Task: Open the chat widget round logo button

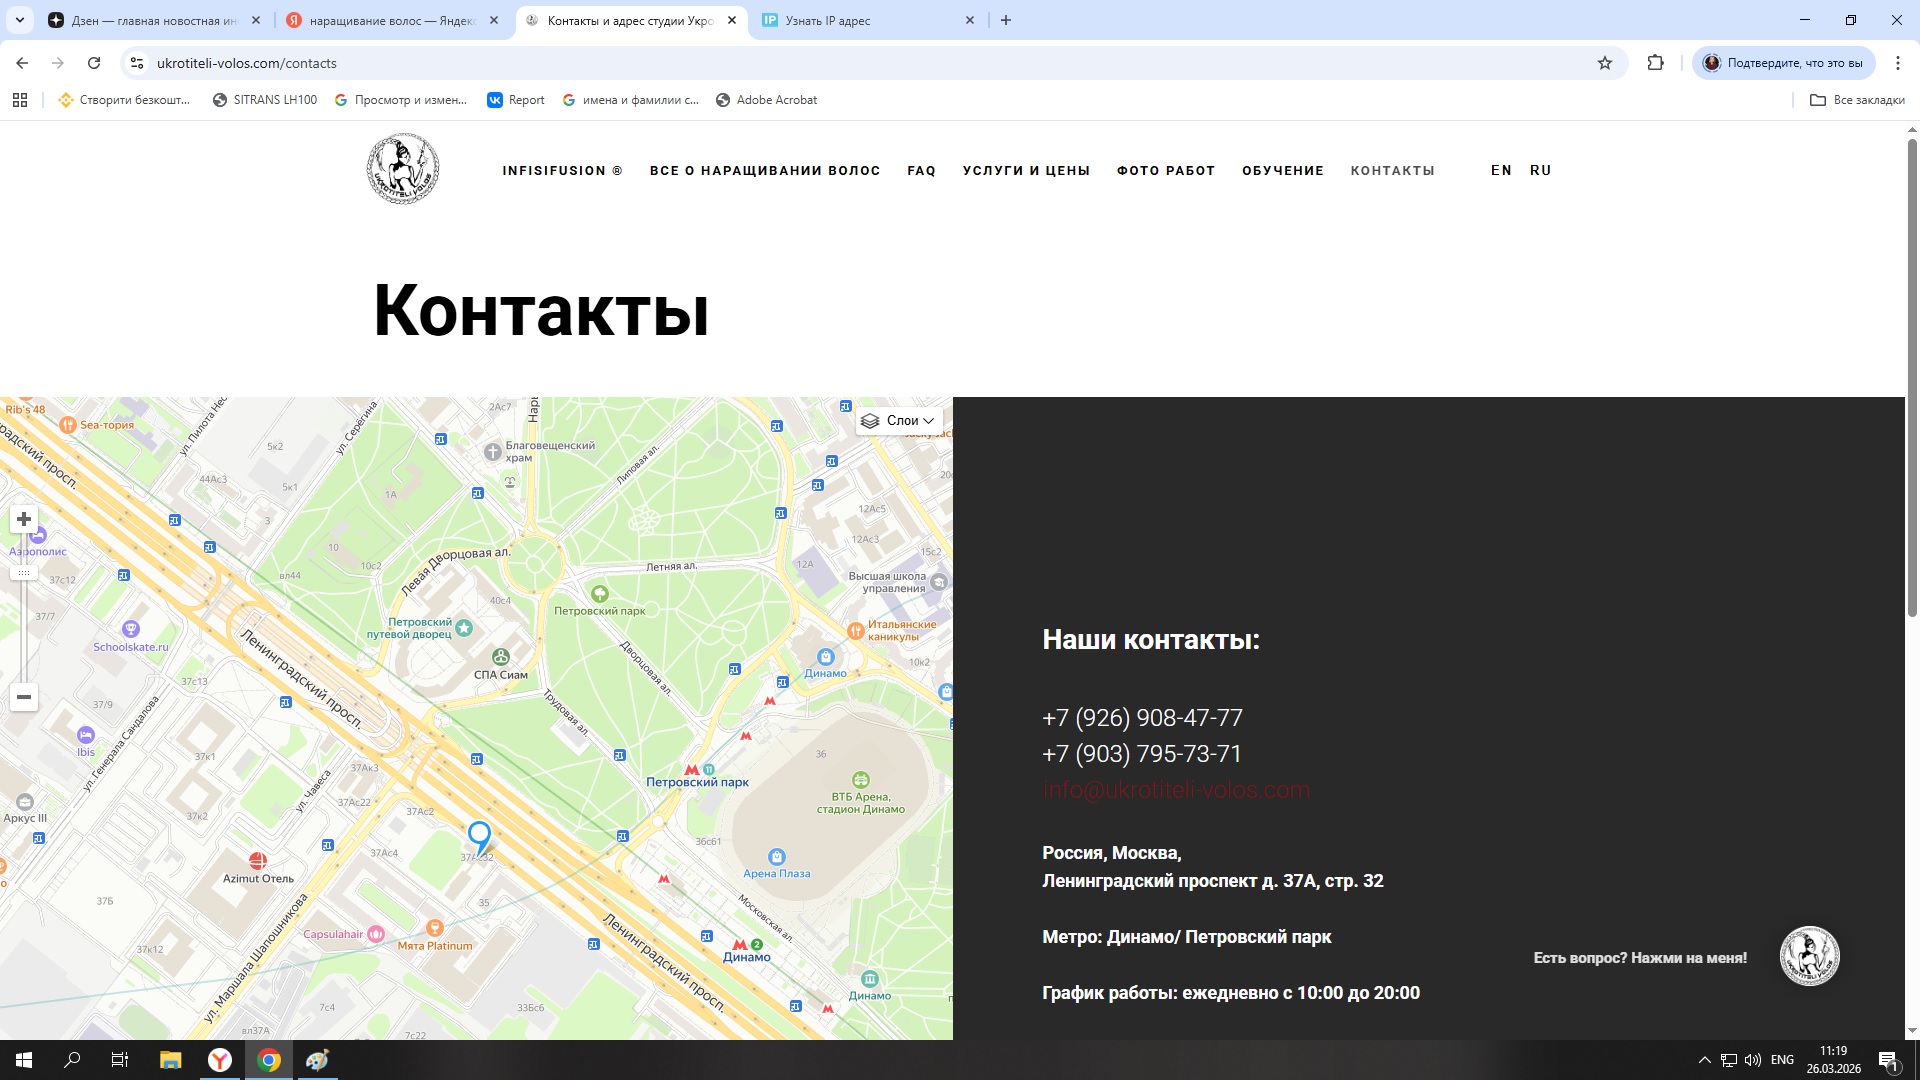Action: pyautogui.click(x=1809, y=956)
